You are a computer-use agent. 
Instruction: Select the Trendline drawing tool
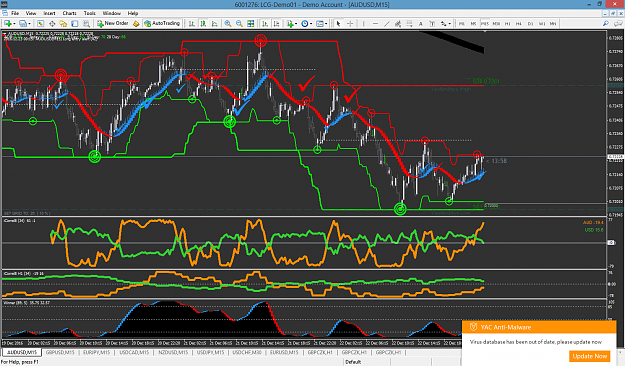(x=386, y=24)
